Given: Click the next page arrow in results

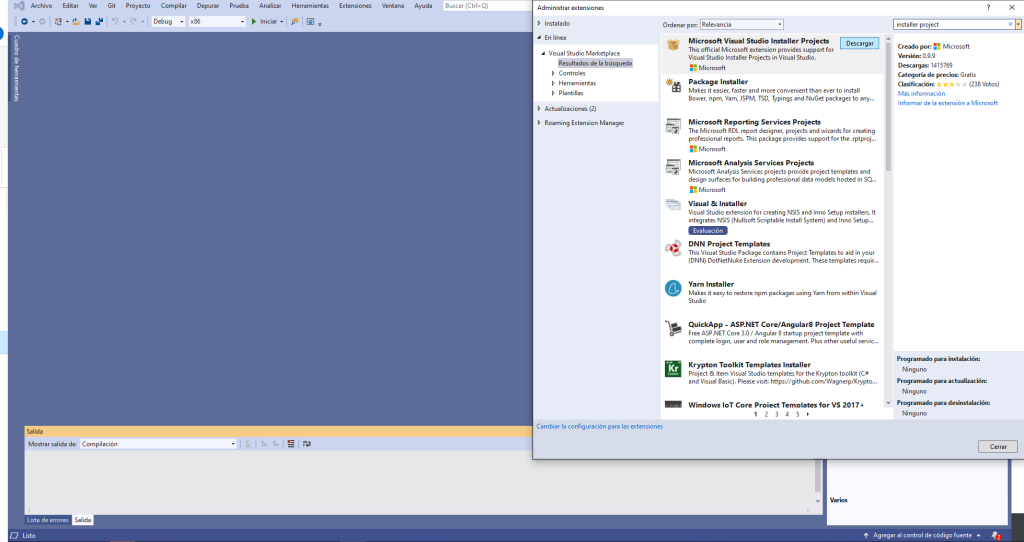Looking at the screenshot, I should (808, 414).
